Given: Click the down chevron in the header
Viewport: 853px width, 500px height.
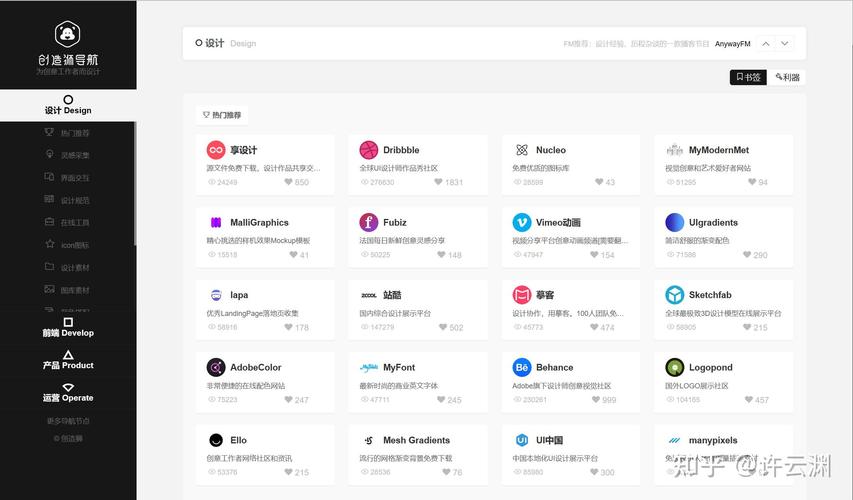Looking at the screenshot, I should (x=784, y=44).
